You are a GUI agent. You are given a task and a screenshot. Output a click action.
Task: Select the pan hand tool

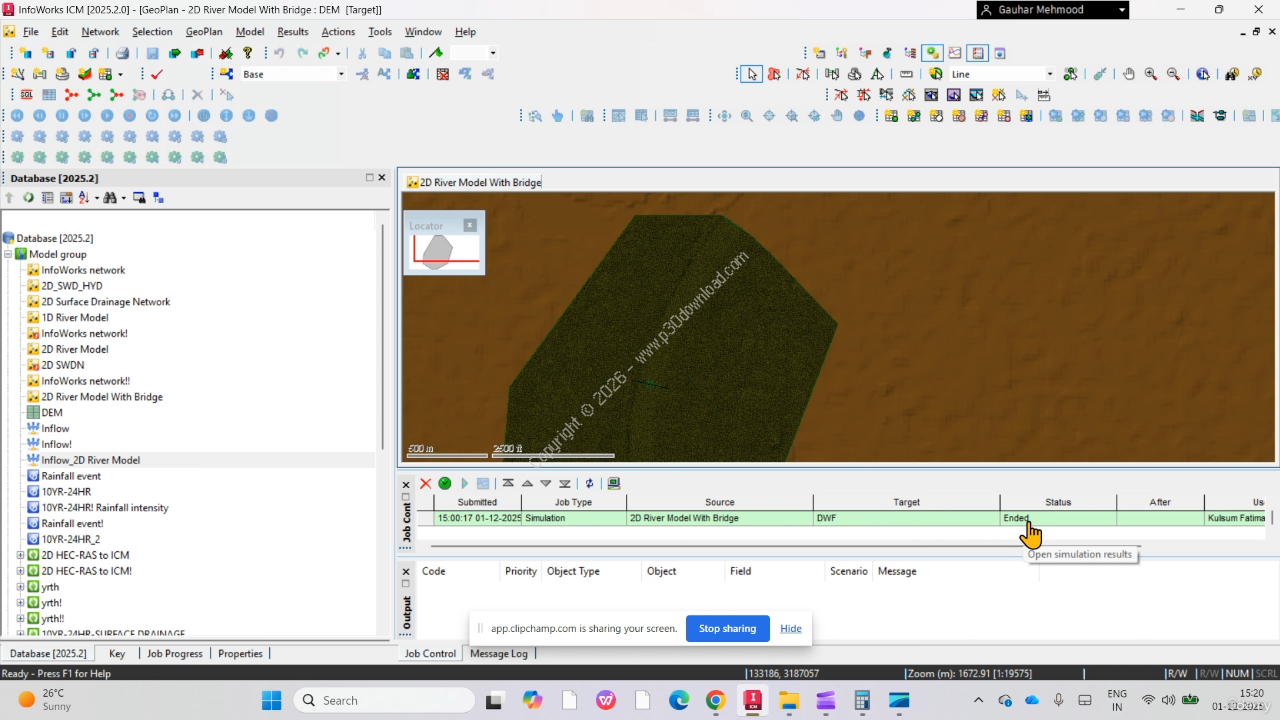(1129, 74)
